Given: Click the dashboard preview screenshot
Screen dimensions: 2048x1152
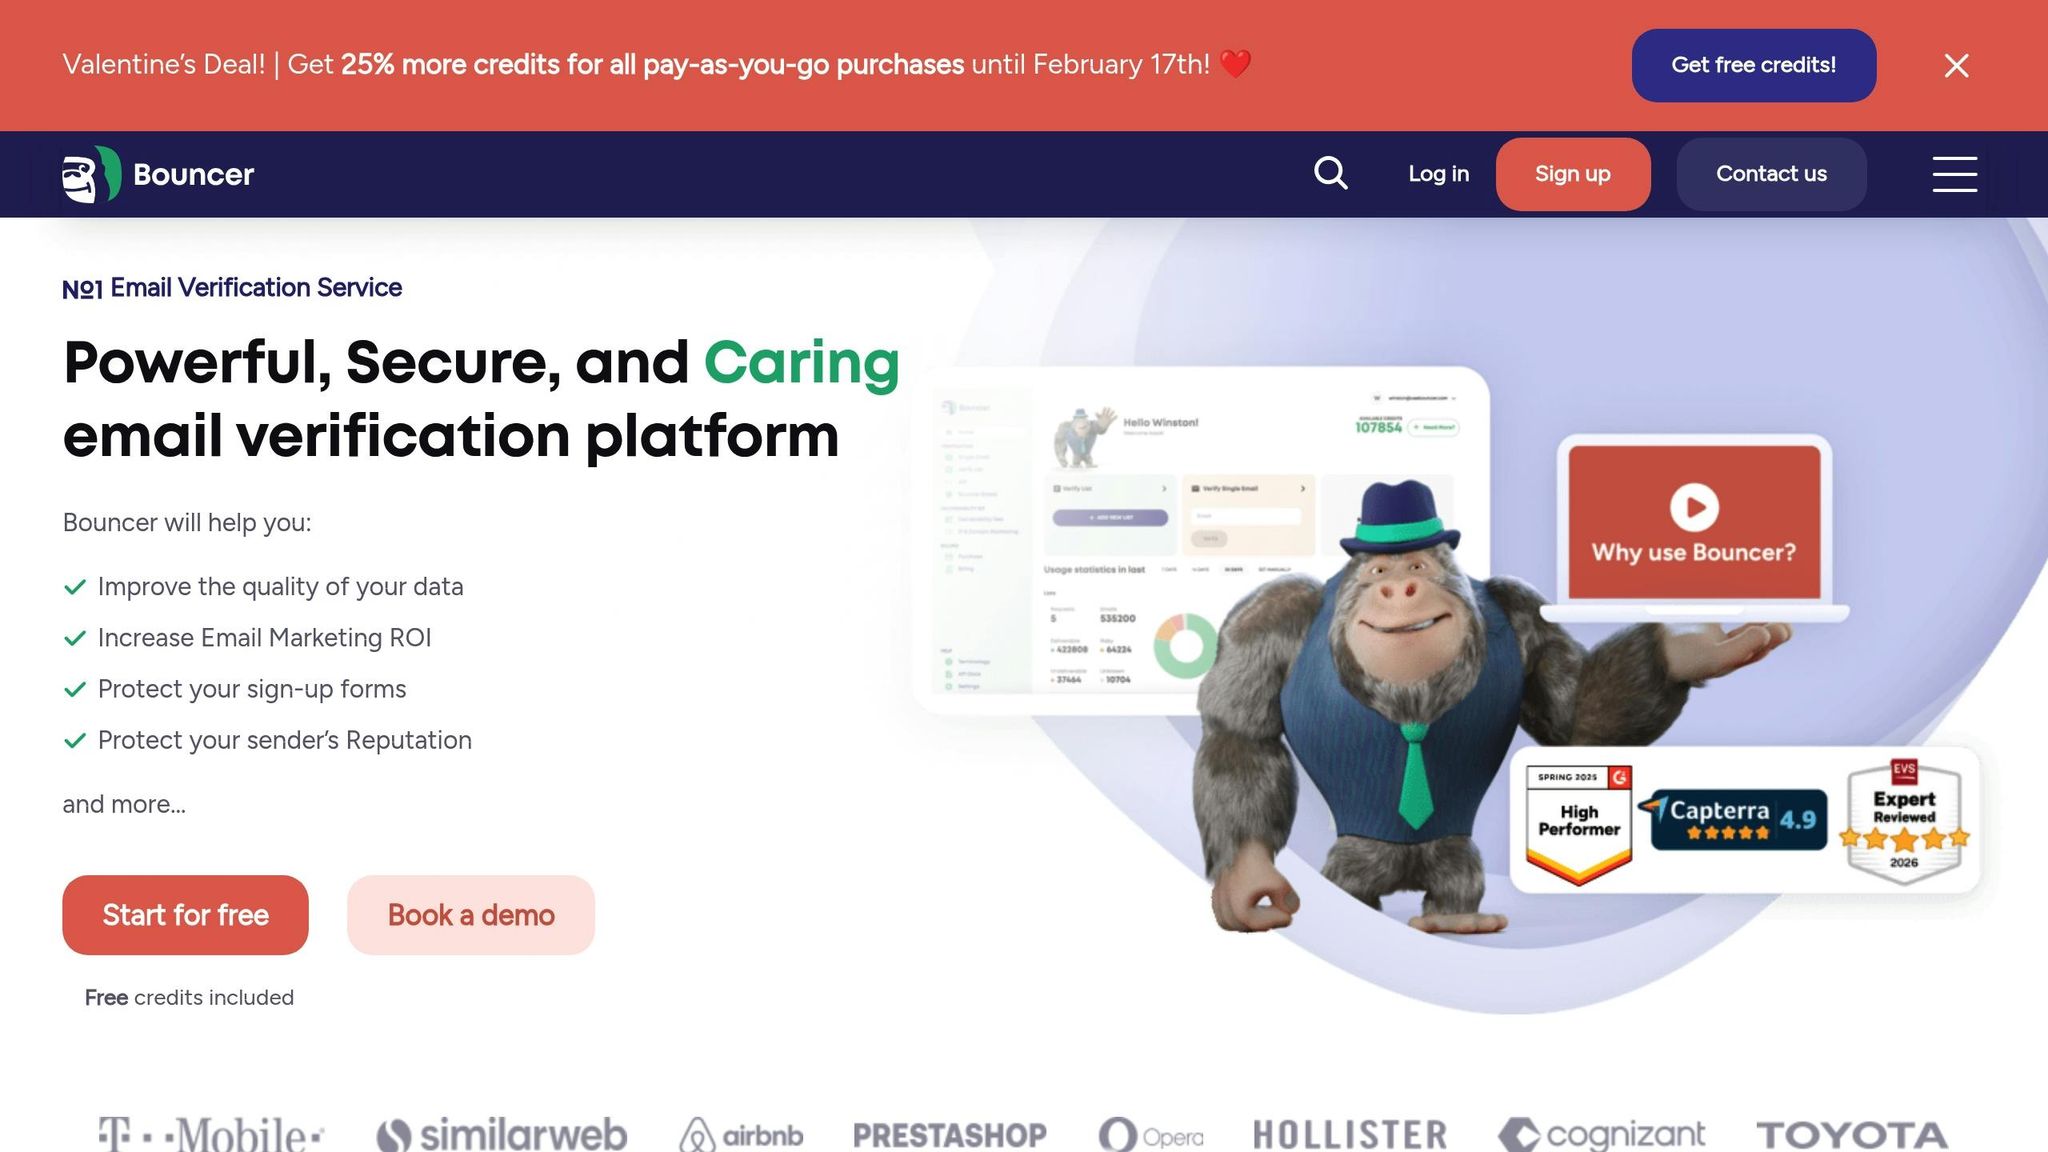Looking at the screenshot, I should point(1200,540).
